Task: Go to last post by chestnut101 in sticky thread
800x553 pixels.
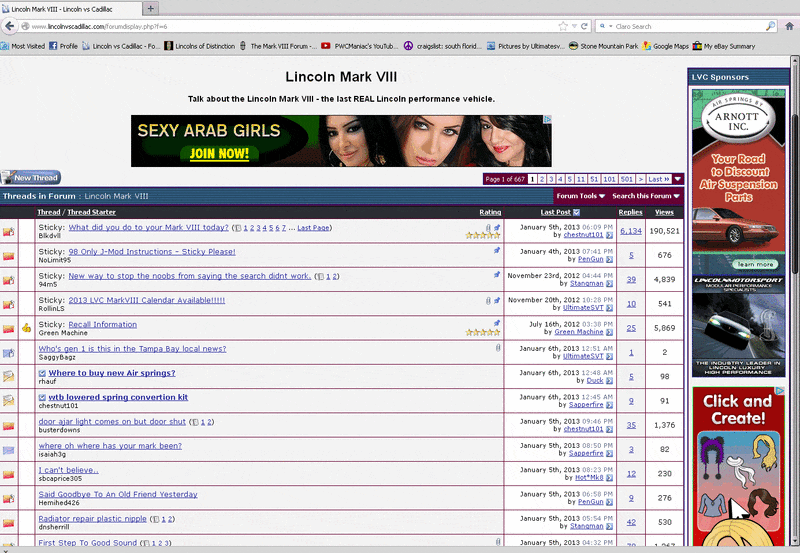Action: tap(609, 235)
